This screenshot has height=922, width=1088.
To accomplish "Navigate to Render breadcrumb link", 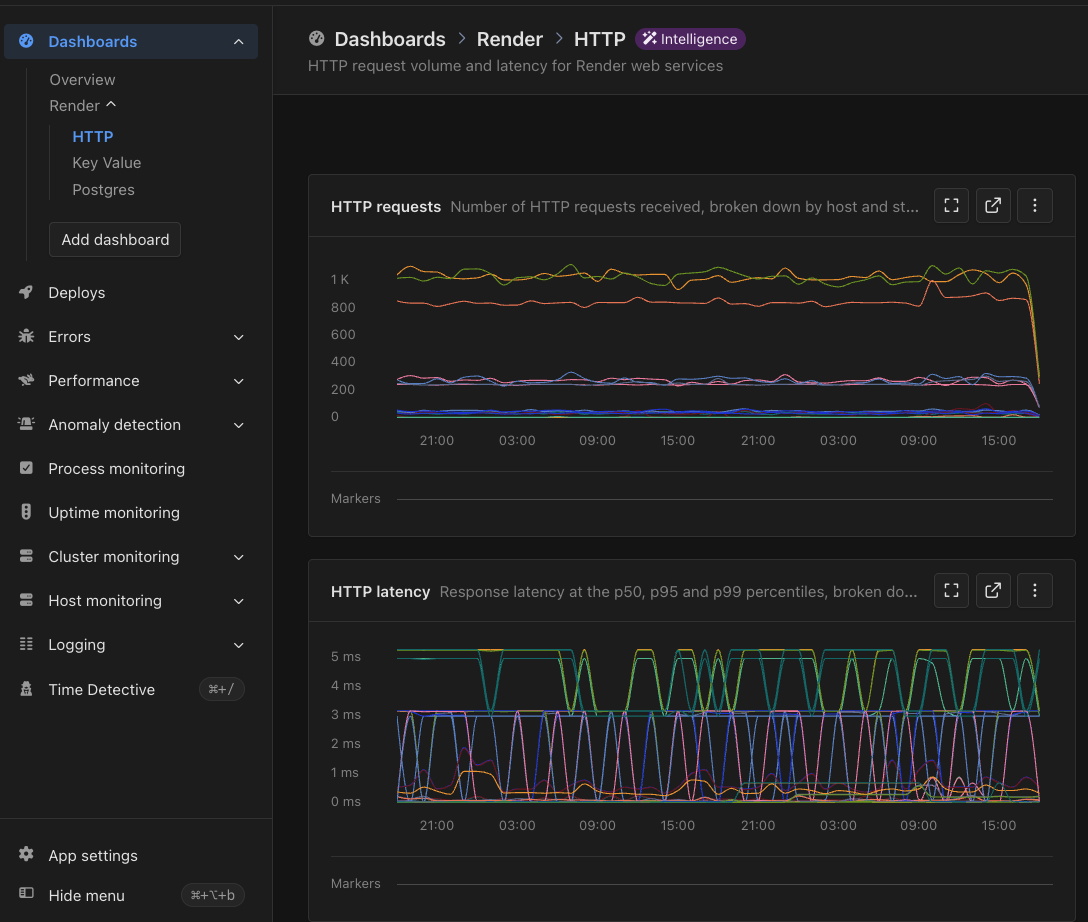I will click(509, 39).
